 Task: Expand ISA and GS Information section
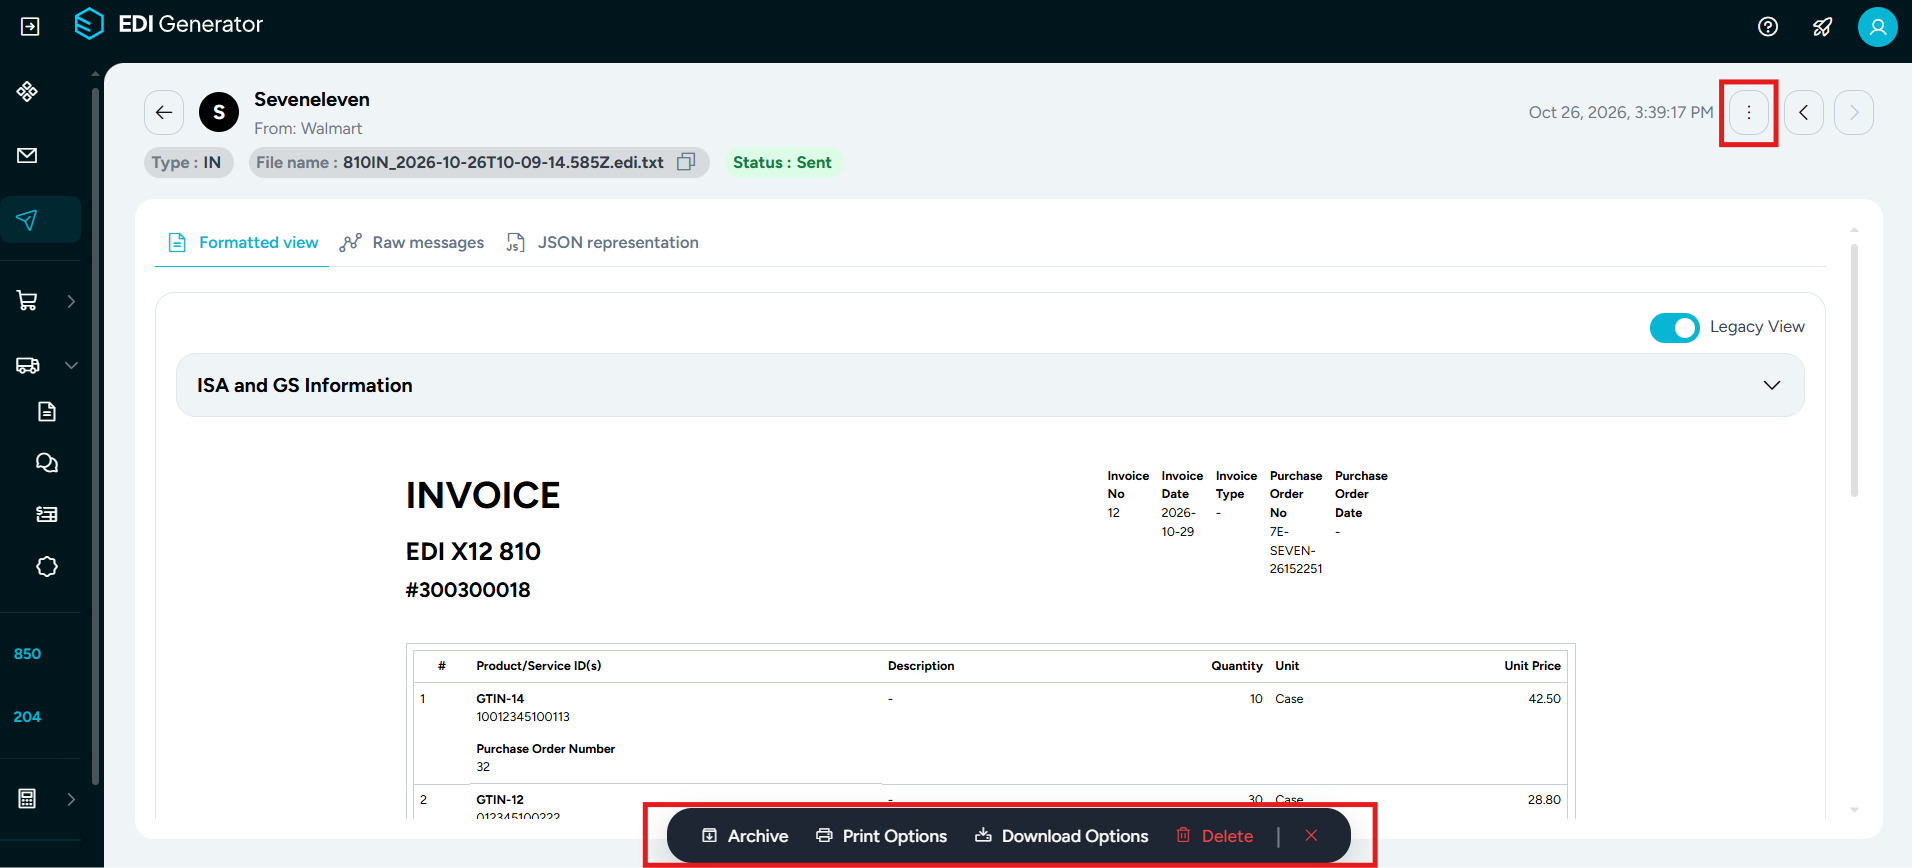click(x=990, y=385)
